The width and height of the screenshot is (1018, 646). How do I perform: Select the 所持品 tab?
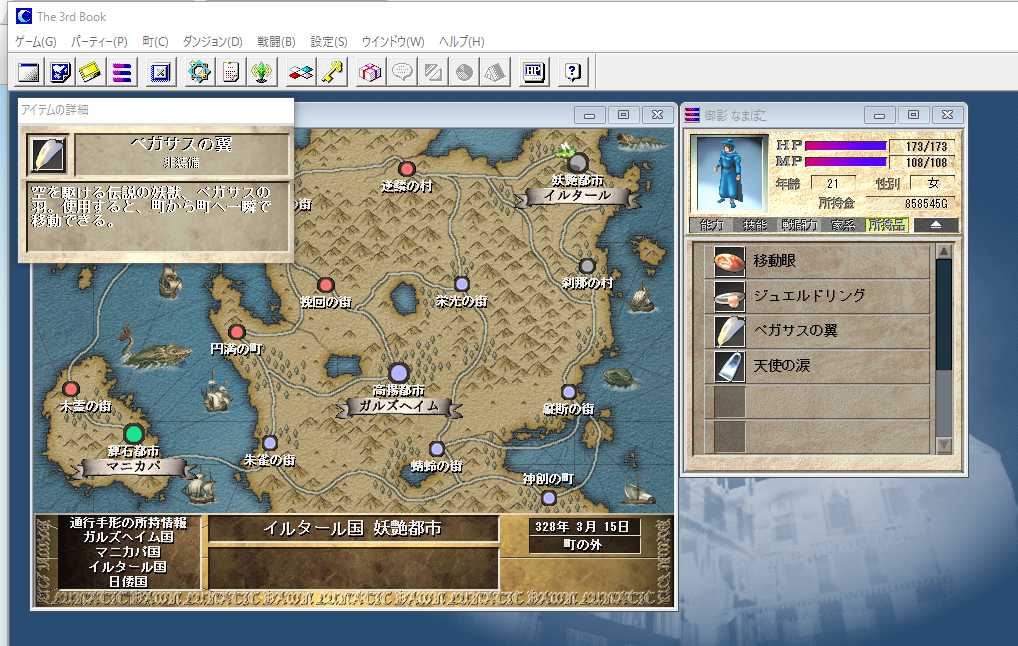click(887, 225)
